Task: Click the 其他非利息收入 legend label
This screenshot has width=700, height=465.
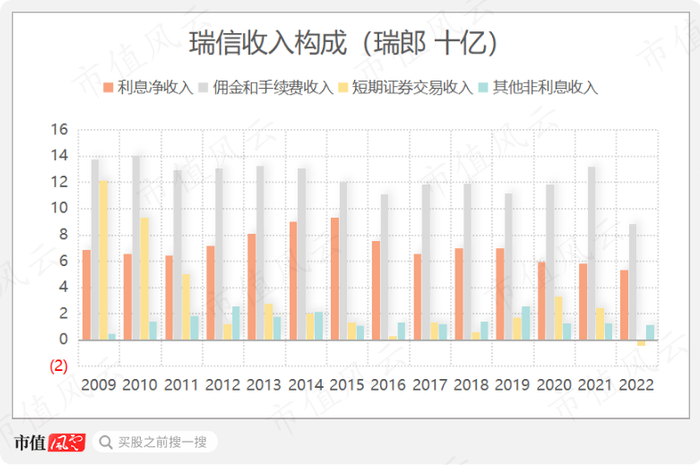Action: (x=545, y=87)
